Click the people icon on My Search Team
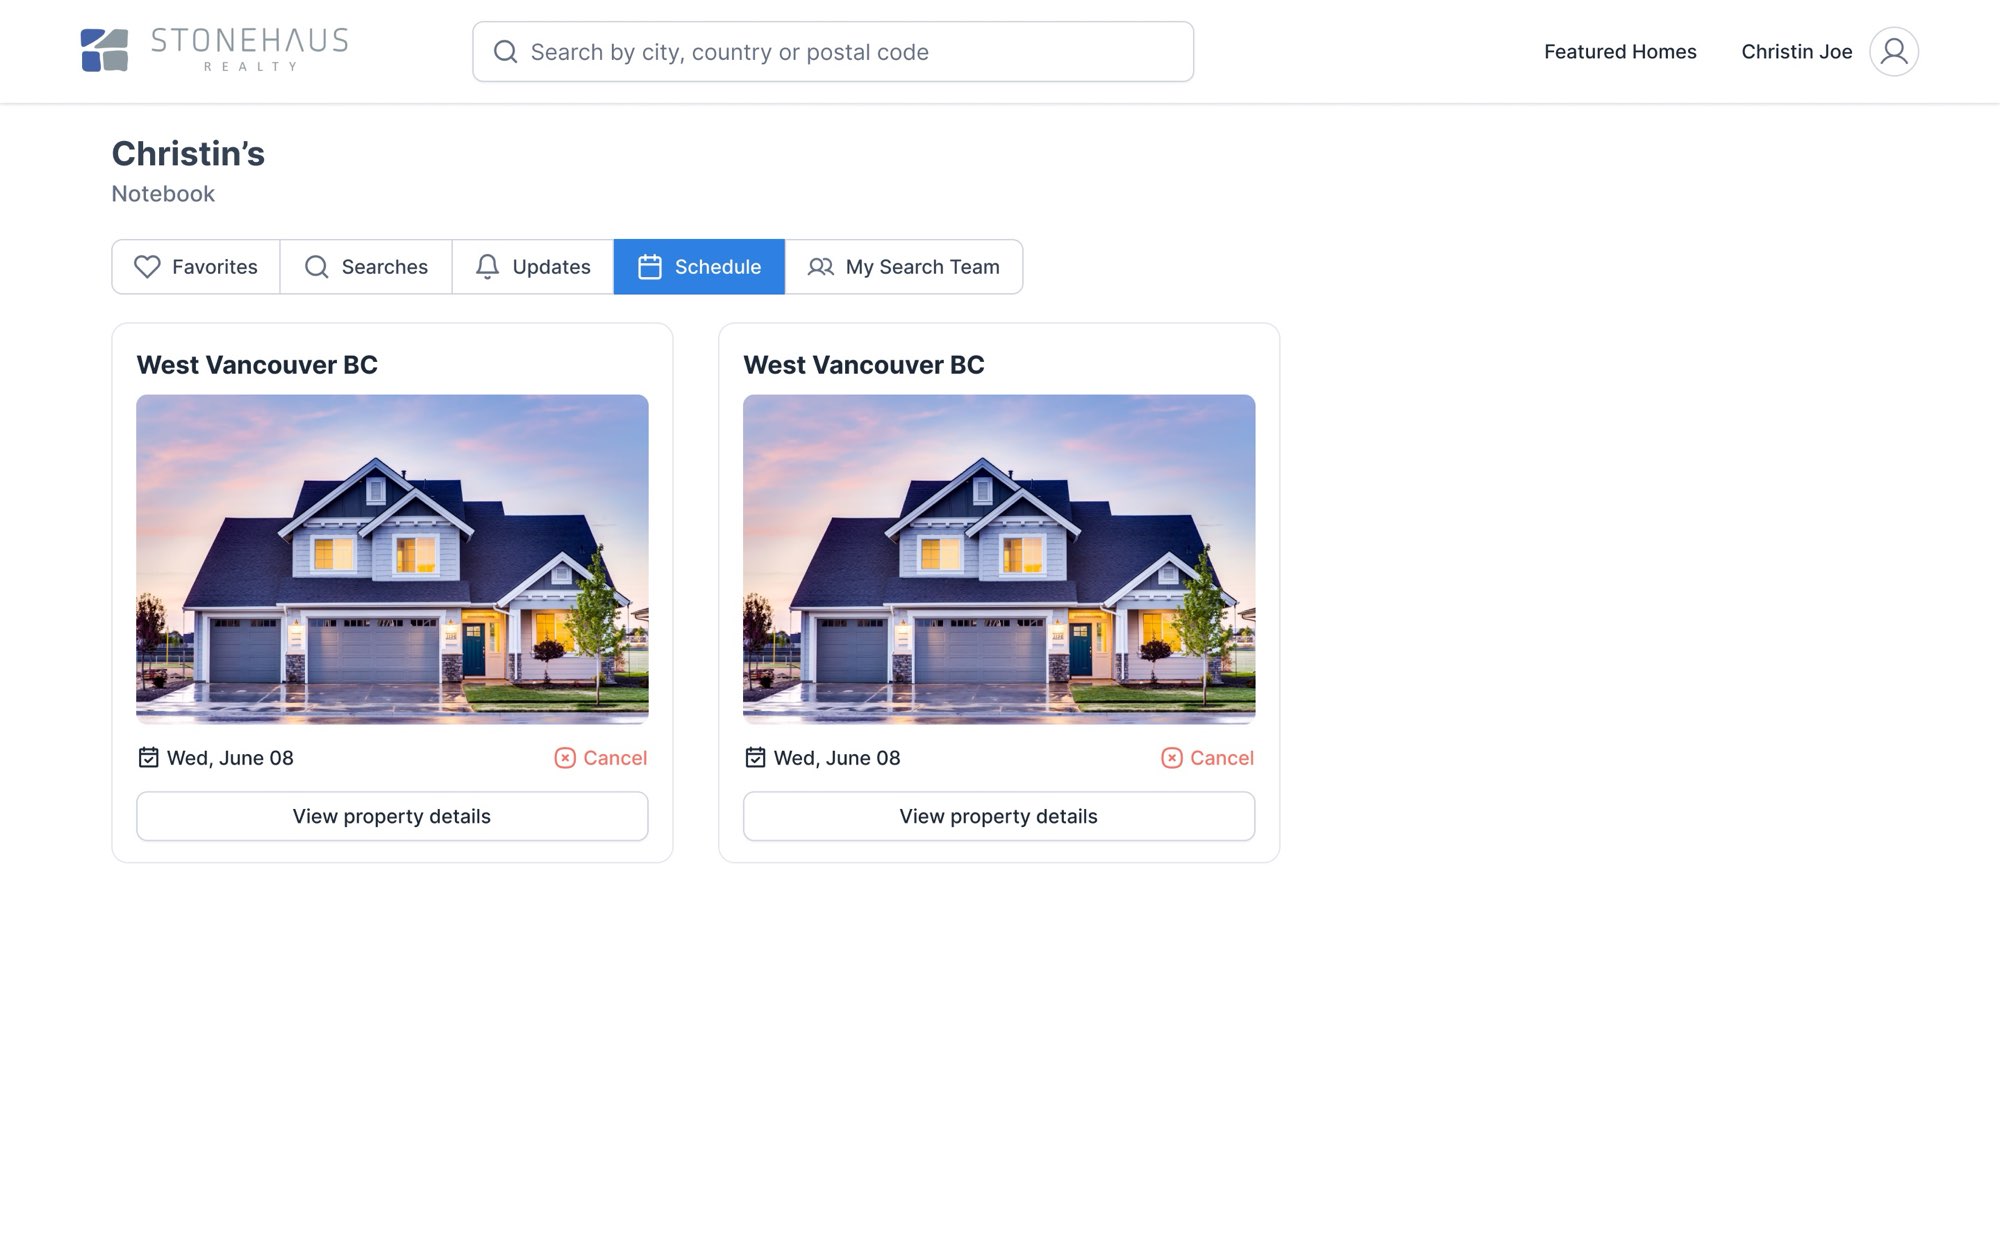This screenshot has height=1250, width=2000. coord(821,267)
